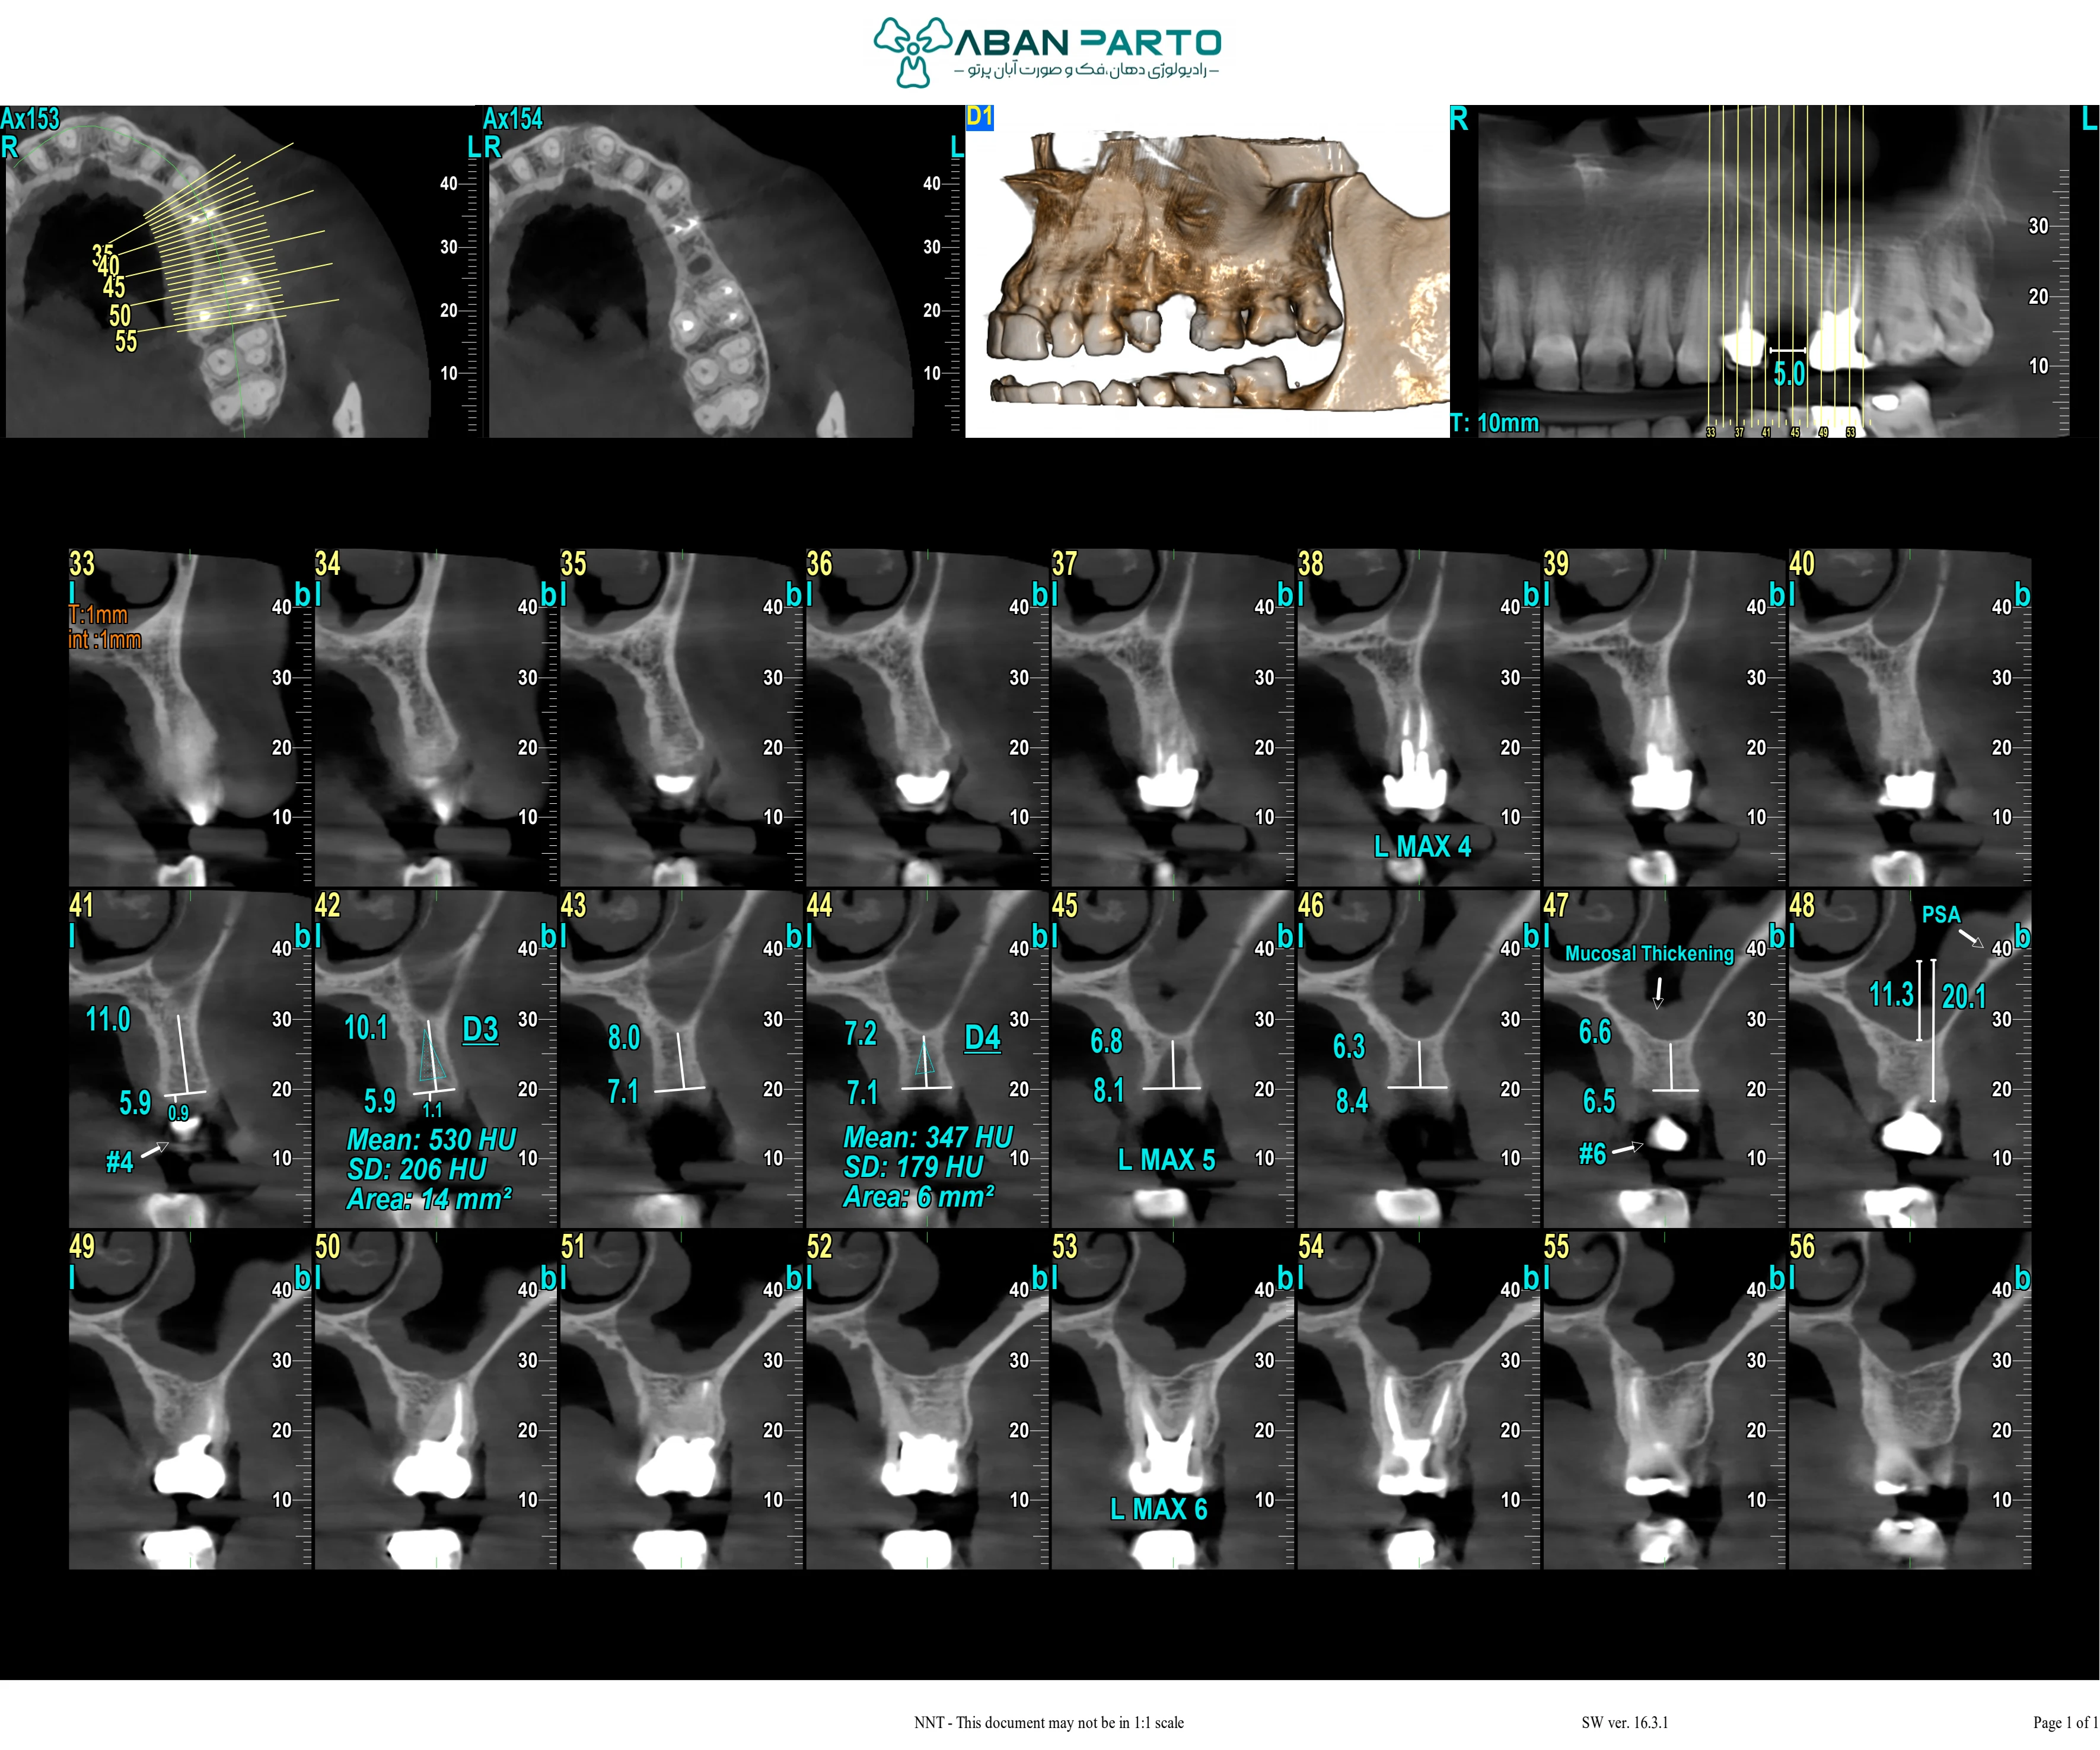
Task: Click the T: 10mm thickness label
Action: point(1495,422)
